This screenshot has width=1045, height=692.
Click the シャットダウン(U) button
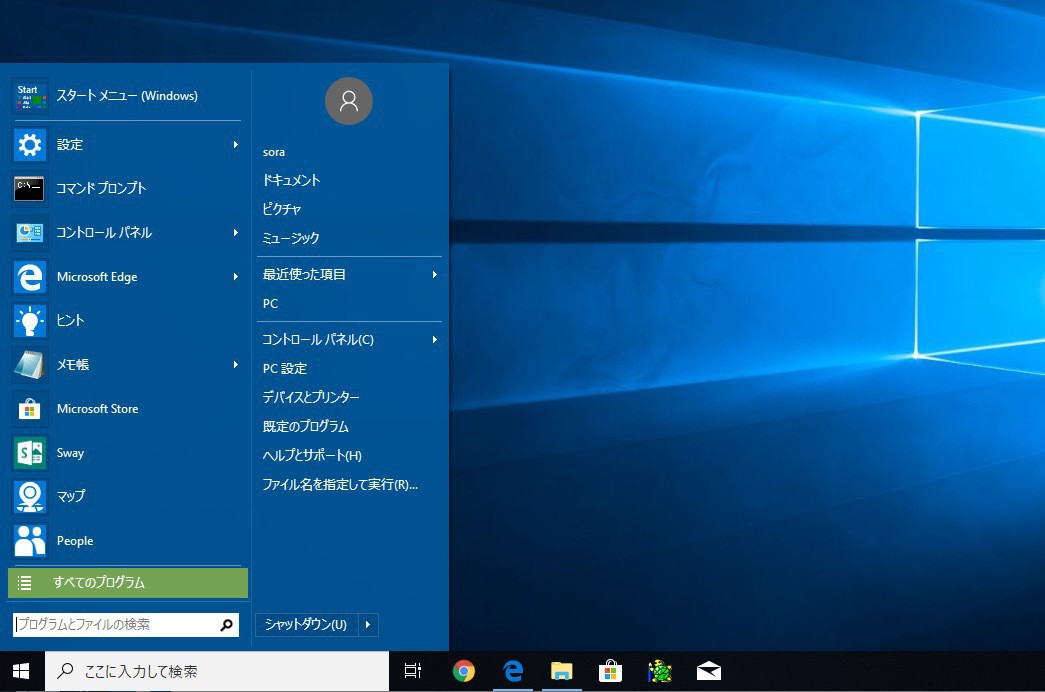tap(306, 625)
